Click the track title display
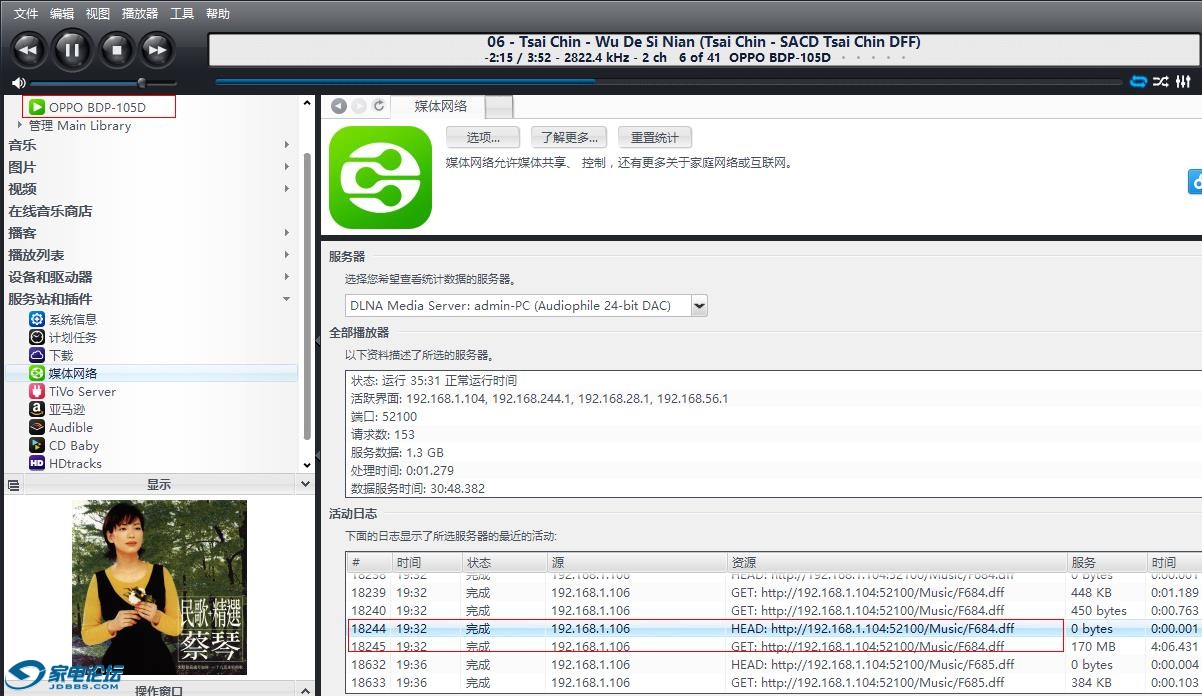The image size is (1202, 696). pyautogui.click(x=704, y=42)
